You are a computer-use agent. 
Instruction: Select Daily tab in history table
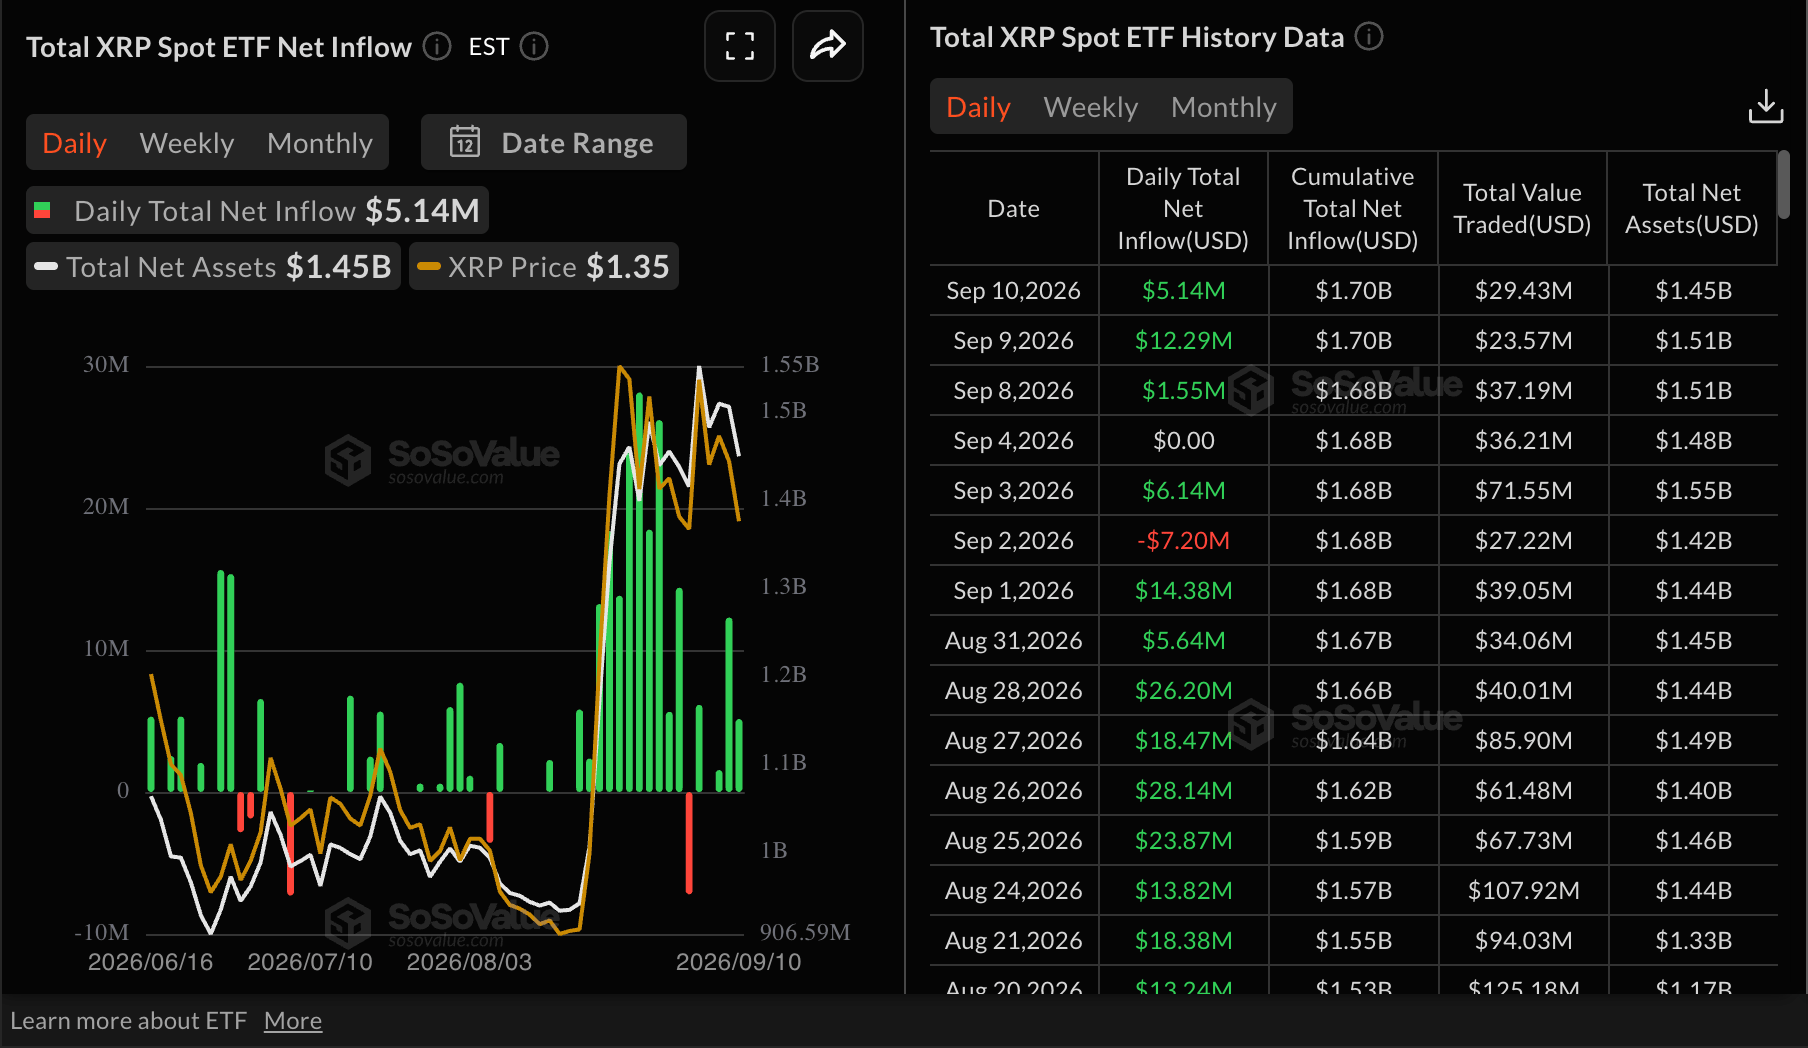click(978, 107)
